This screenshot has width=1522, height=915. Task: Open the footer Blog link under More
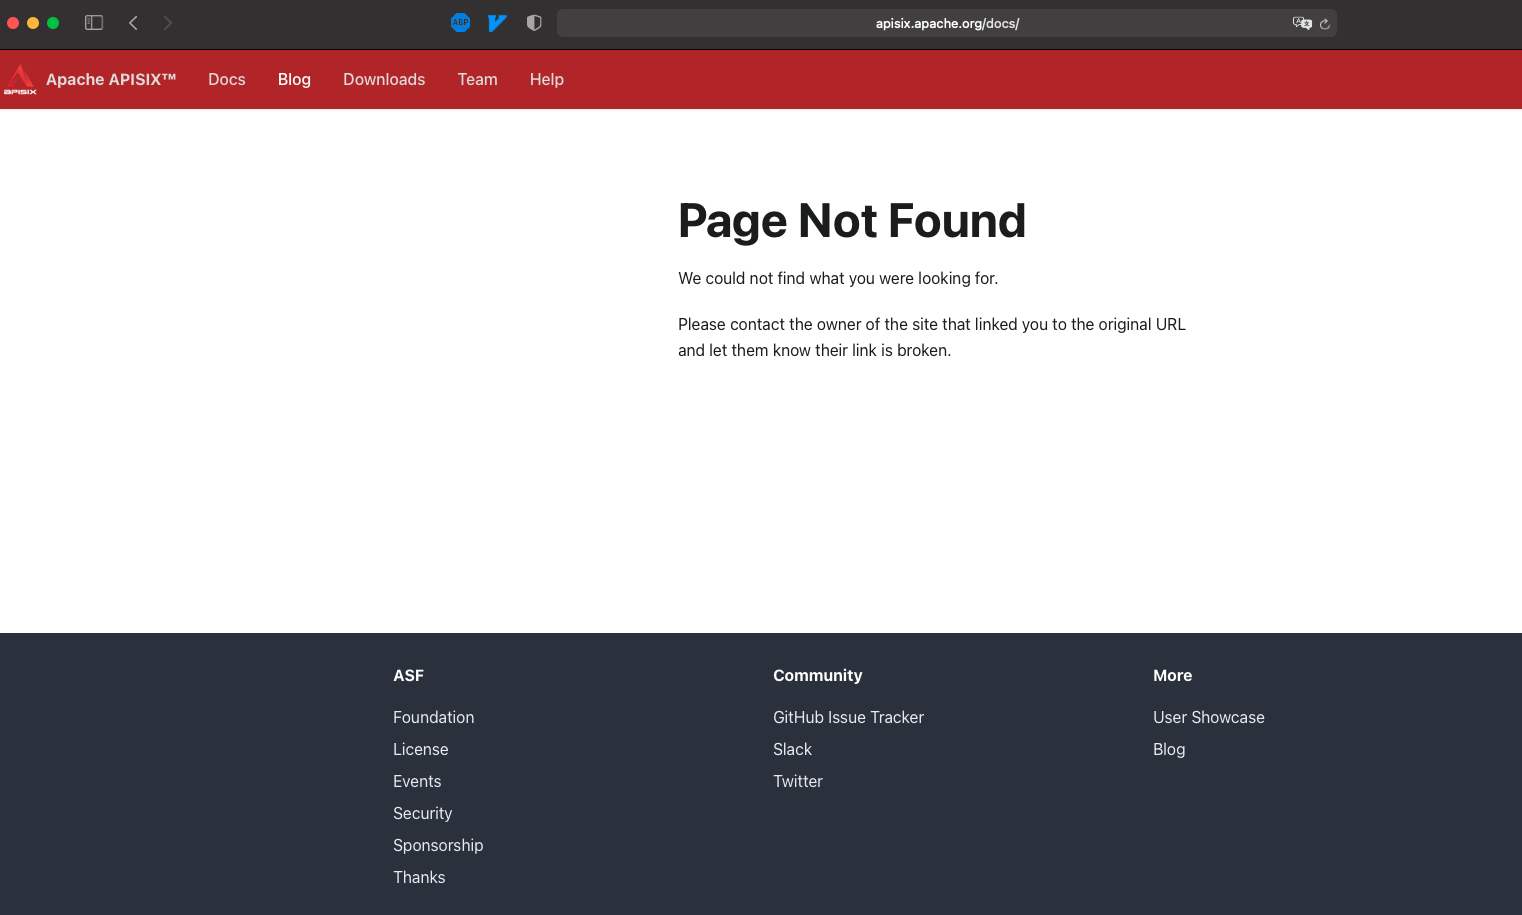point(1169,749)
